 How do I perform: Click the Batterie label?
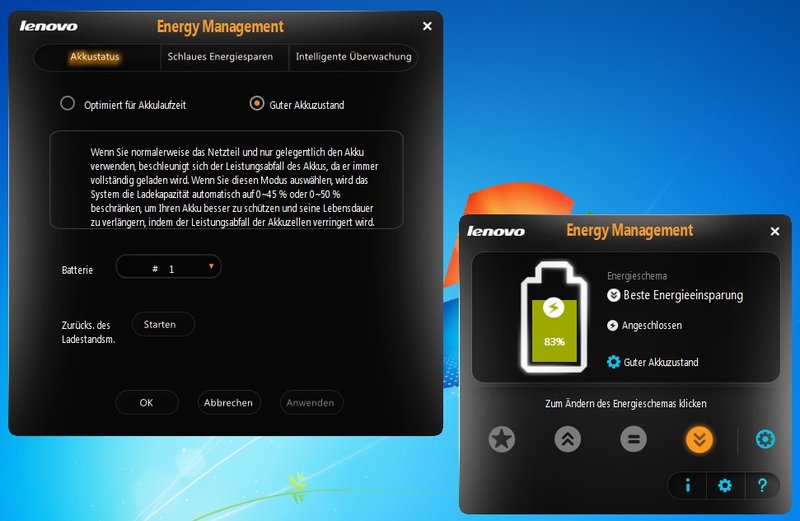click(x=77, y=270)
